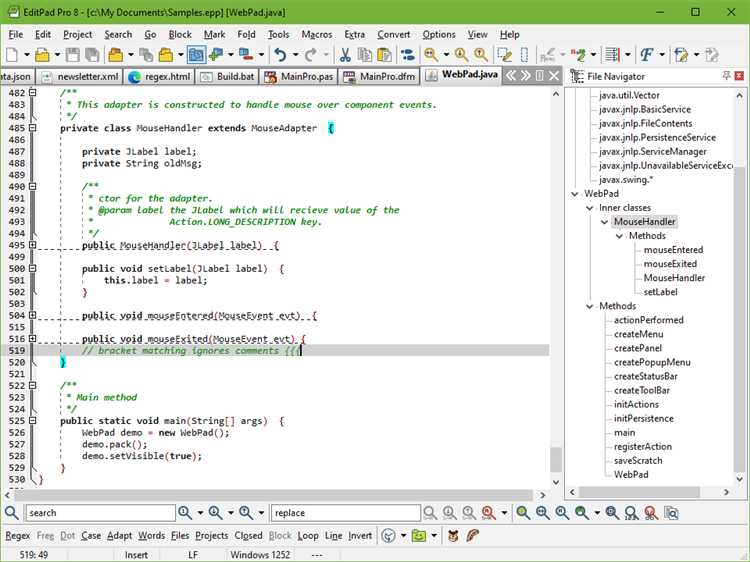The width and height of the screenshot is (750, 562).
Task: Click the previous-tab double chevron left
Action: coord(511,76)
